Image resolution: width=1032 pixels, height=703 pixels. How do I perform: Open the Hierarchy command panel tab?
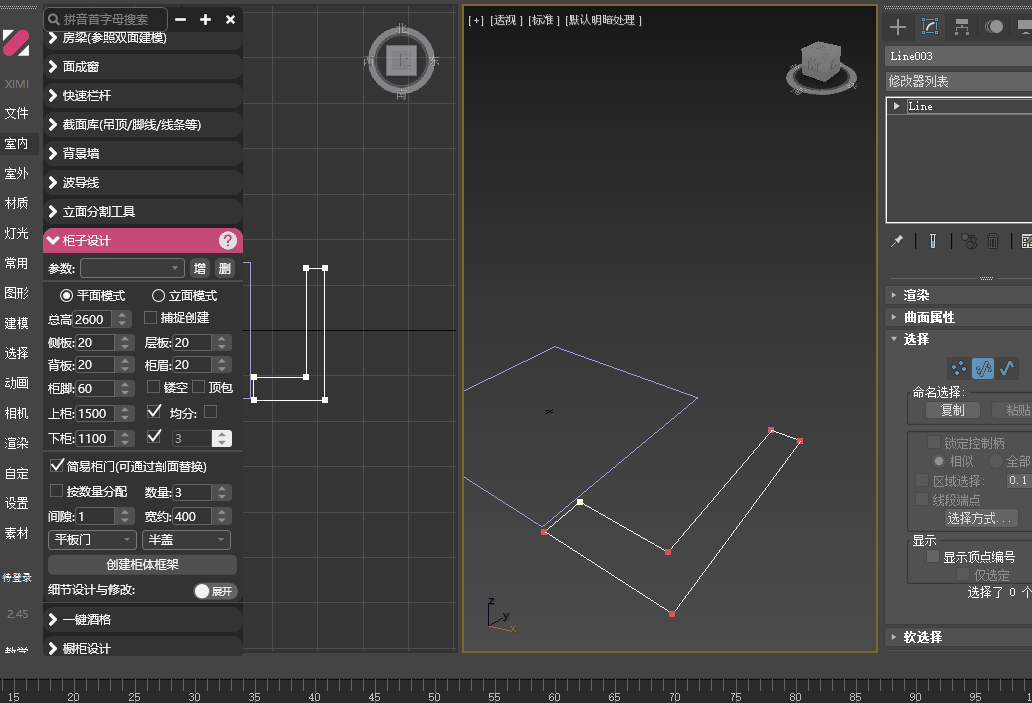click(962, 27)
